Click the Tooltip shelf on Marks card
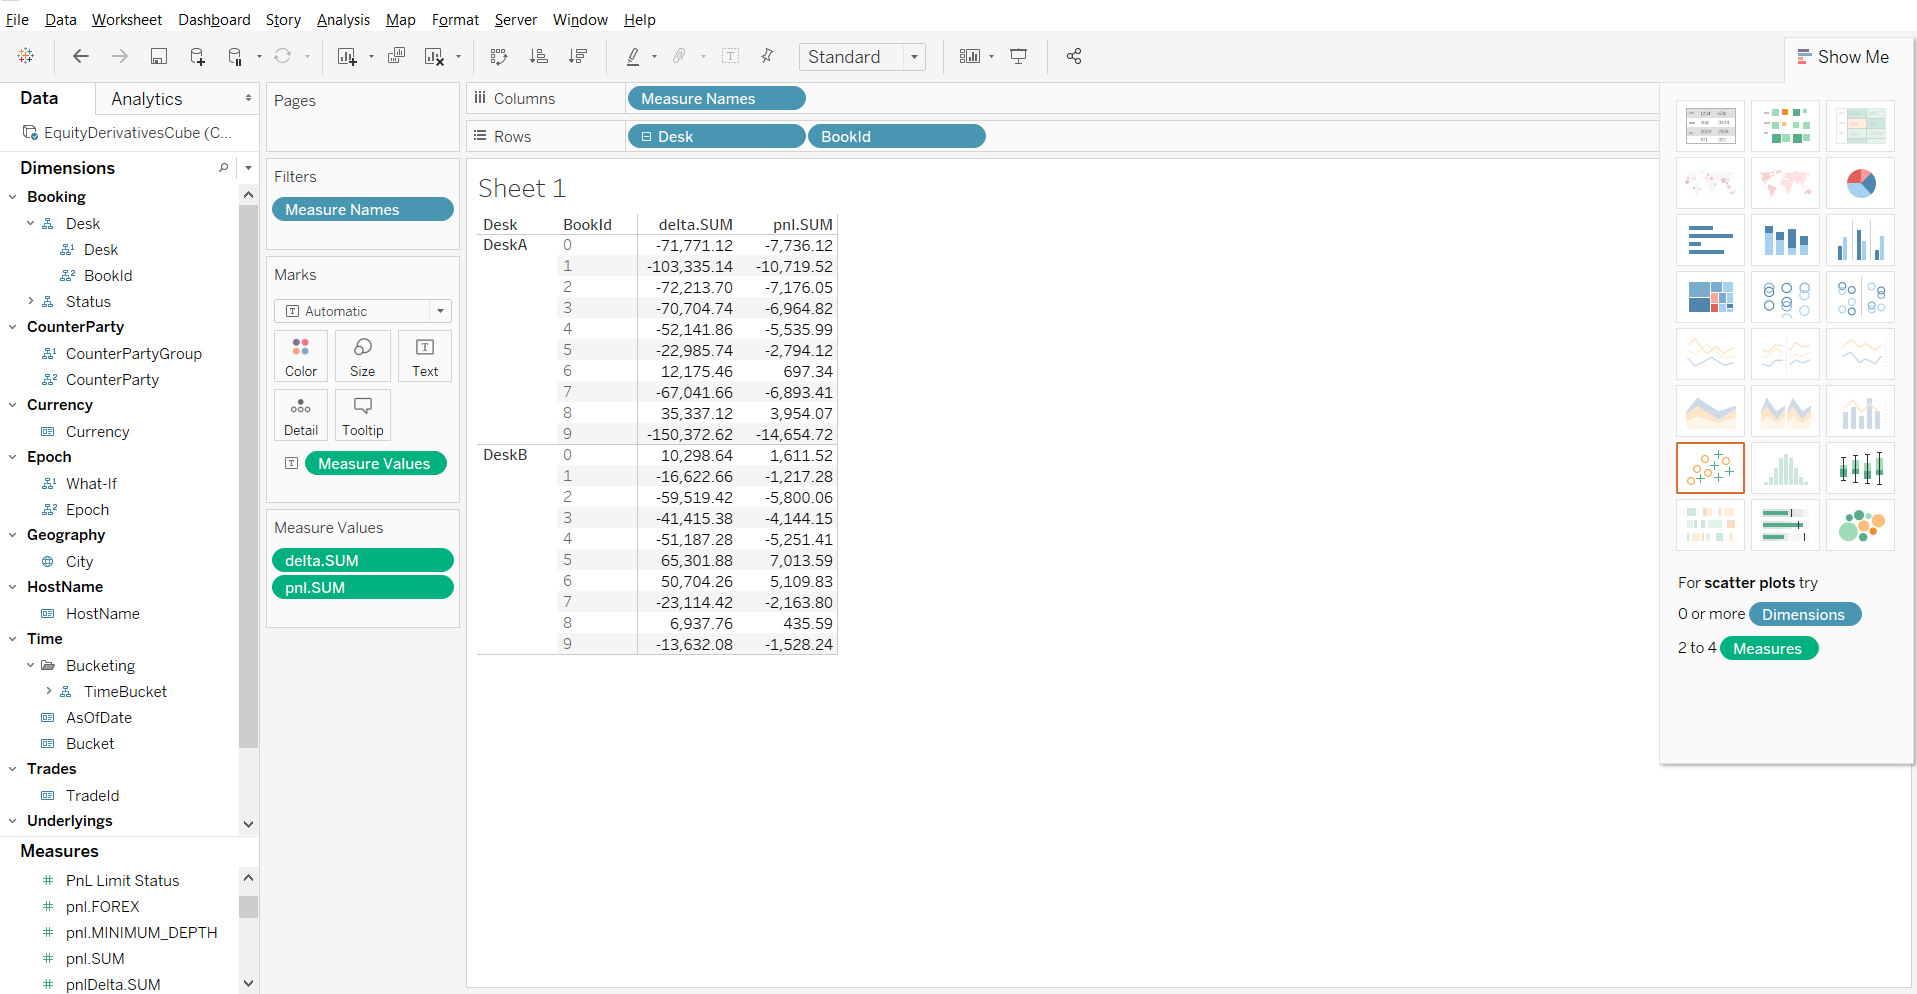This screenshot has height=994, width=1917. (362, 414)
